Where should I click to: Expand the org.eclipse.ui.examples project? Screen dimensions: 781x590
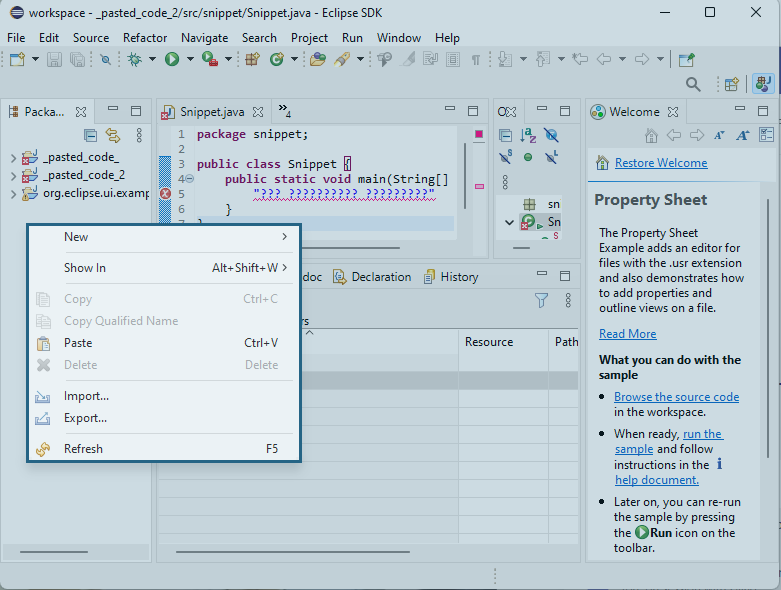pos(13,193)
